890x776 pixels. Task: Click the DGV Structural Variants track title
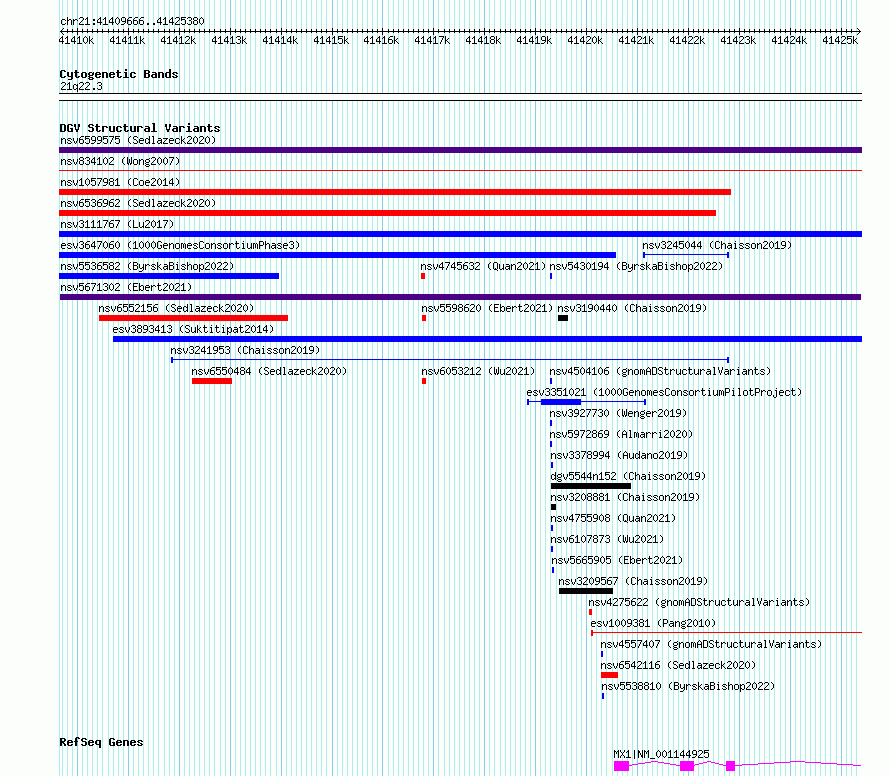pyautogui.click(x=140, y=128)
